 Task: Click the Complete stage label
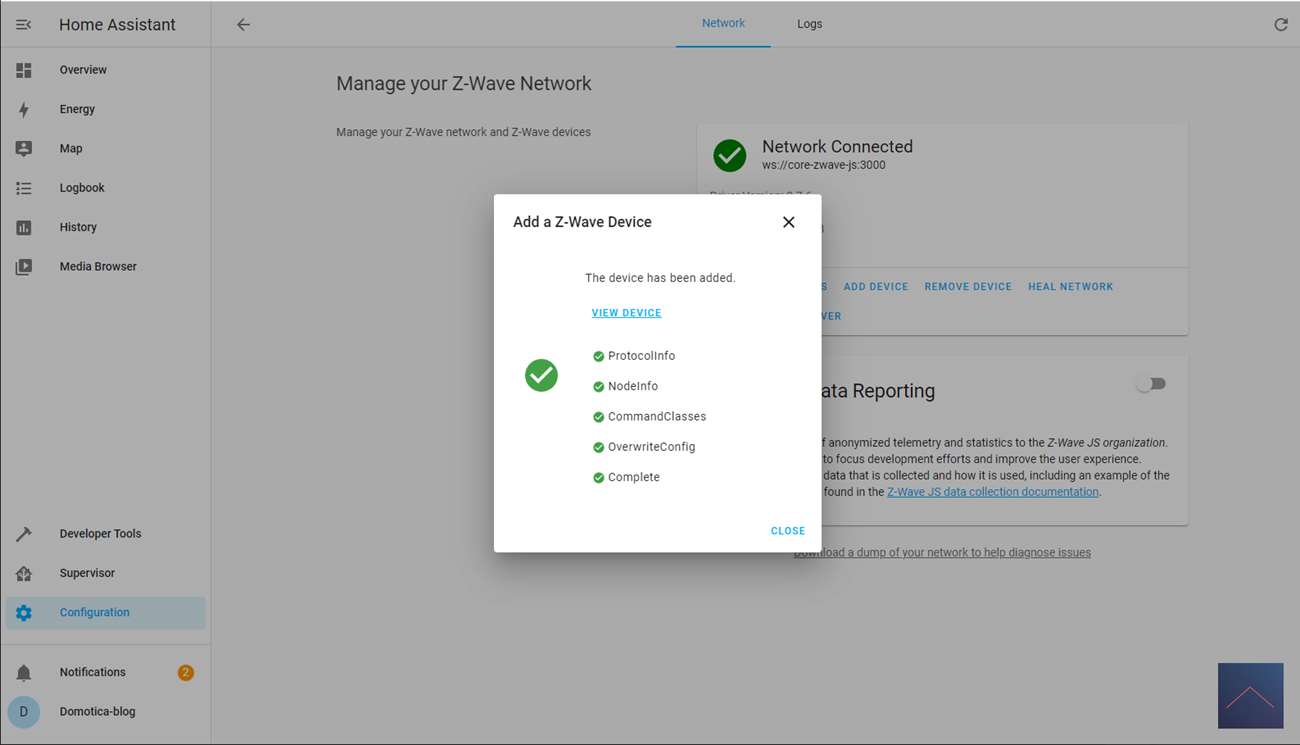634,478
